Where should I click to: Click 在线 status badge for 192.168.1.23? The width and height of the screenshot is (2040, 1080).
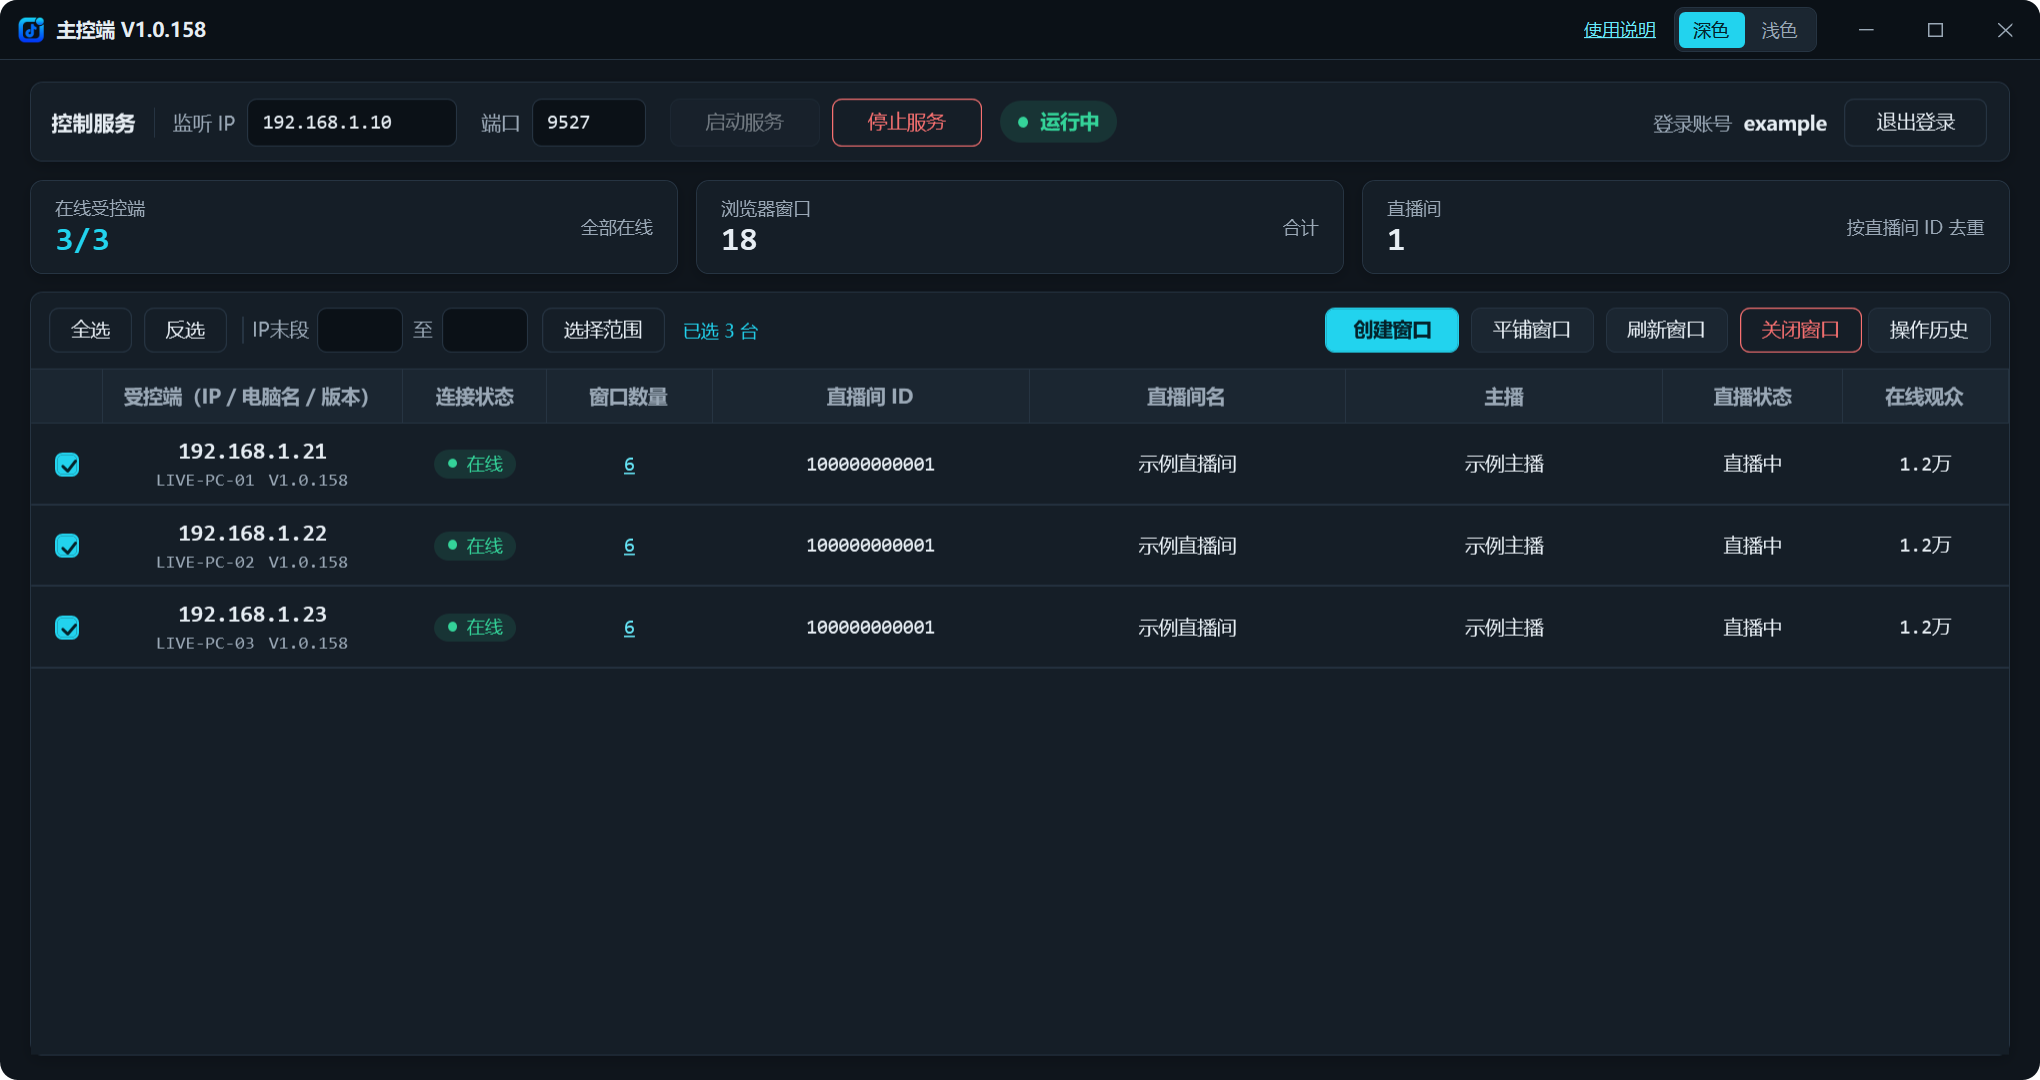tap(475, 627)
